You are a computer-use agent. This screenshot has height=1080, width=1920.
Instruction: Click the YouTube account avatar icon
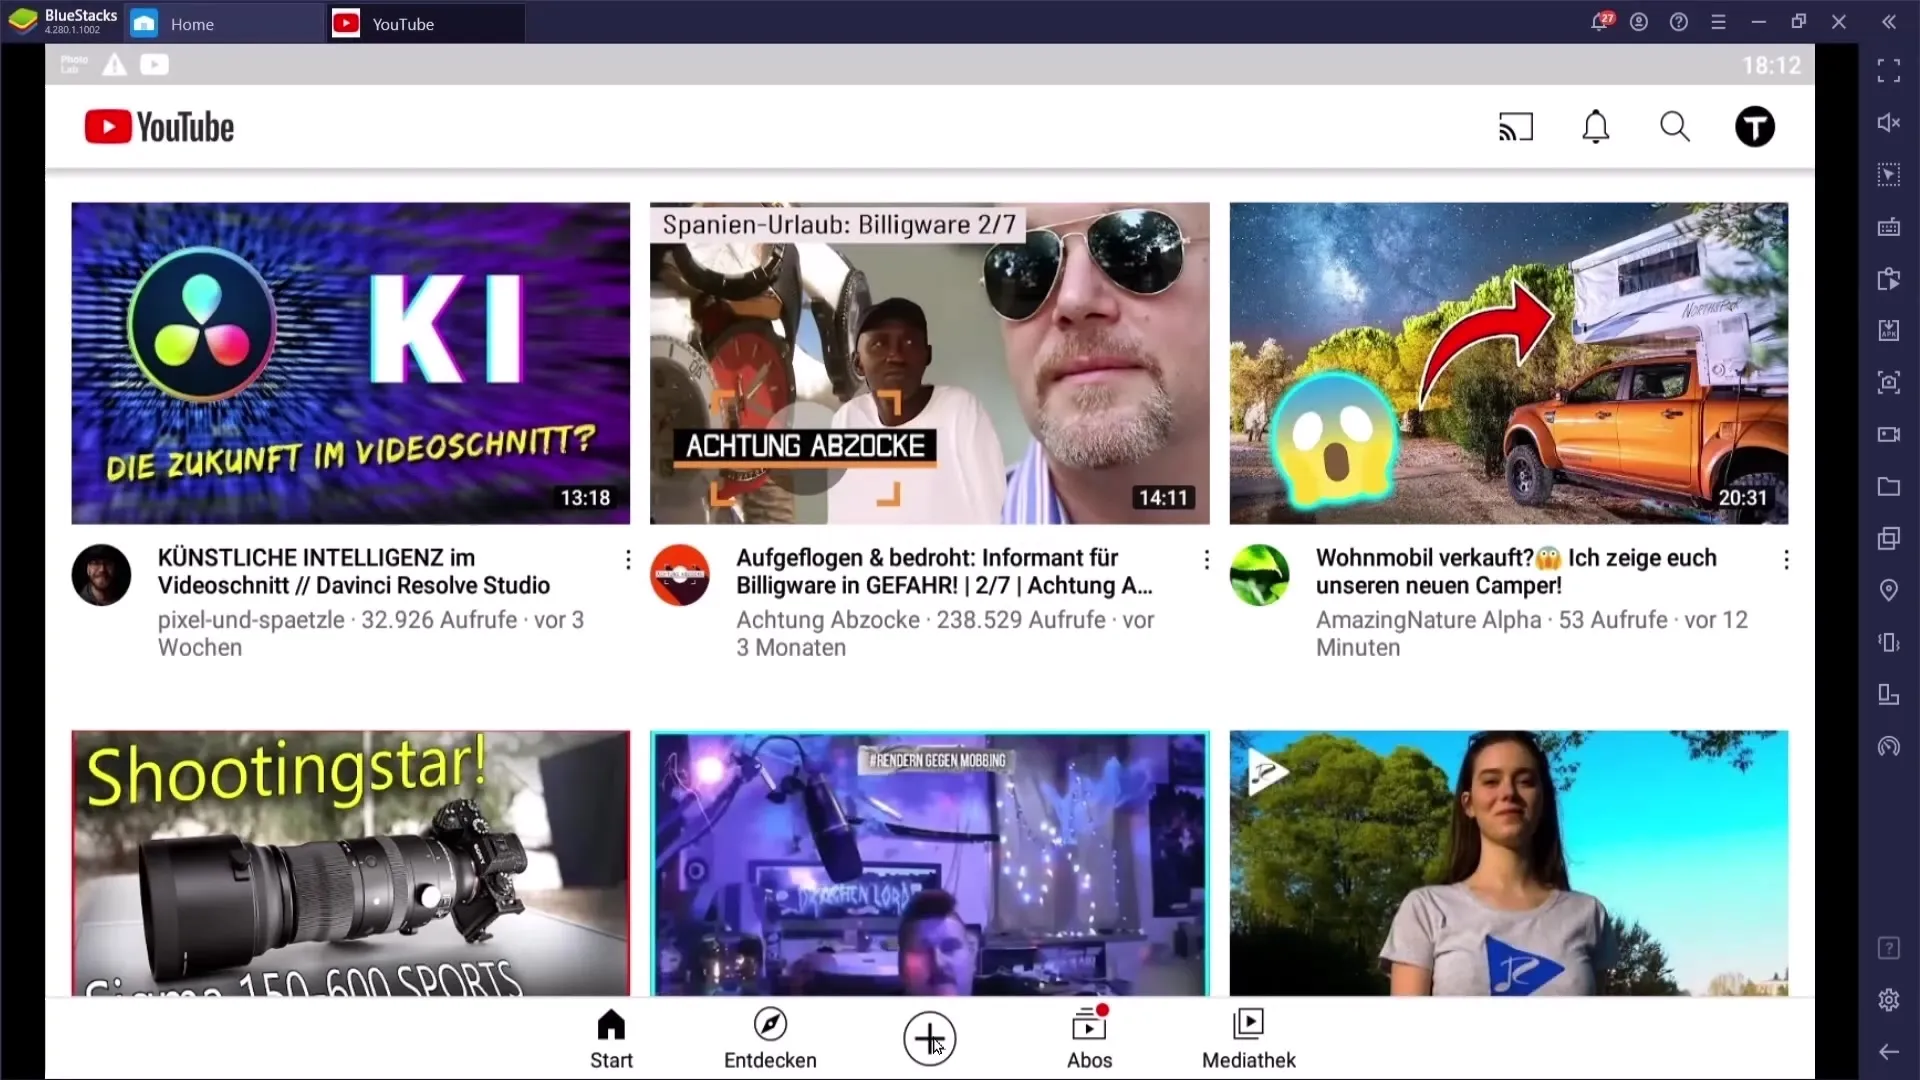(x=1754, y=127)
